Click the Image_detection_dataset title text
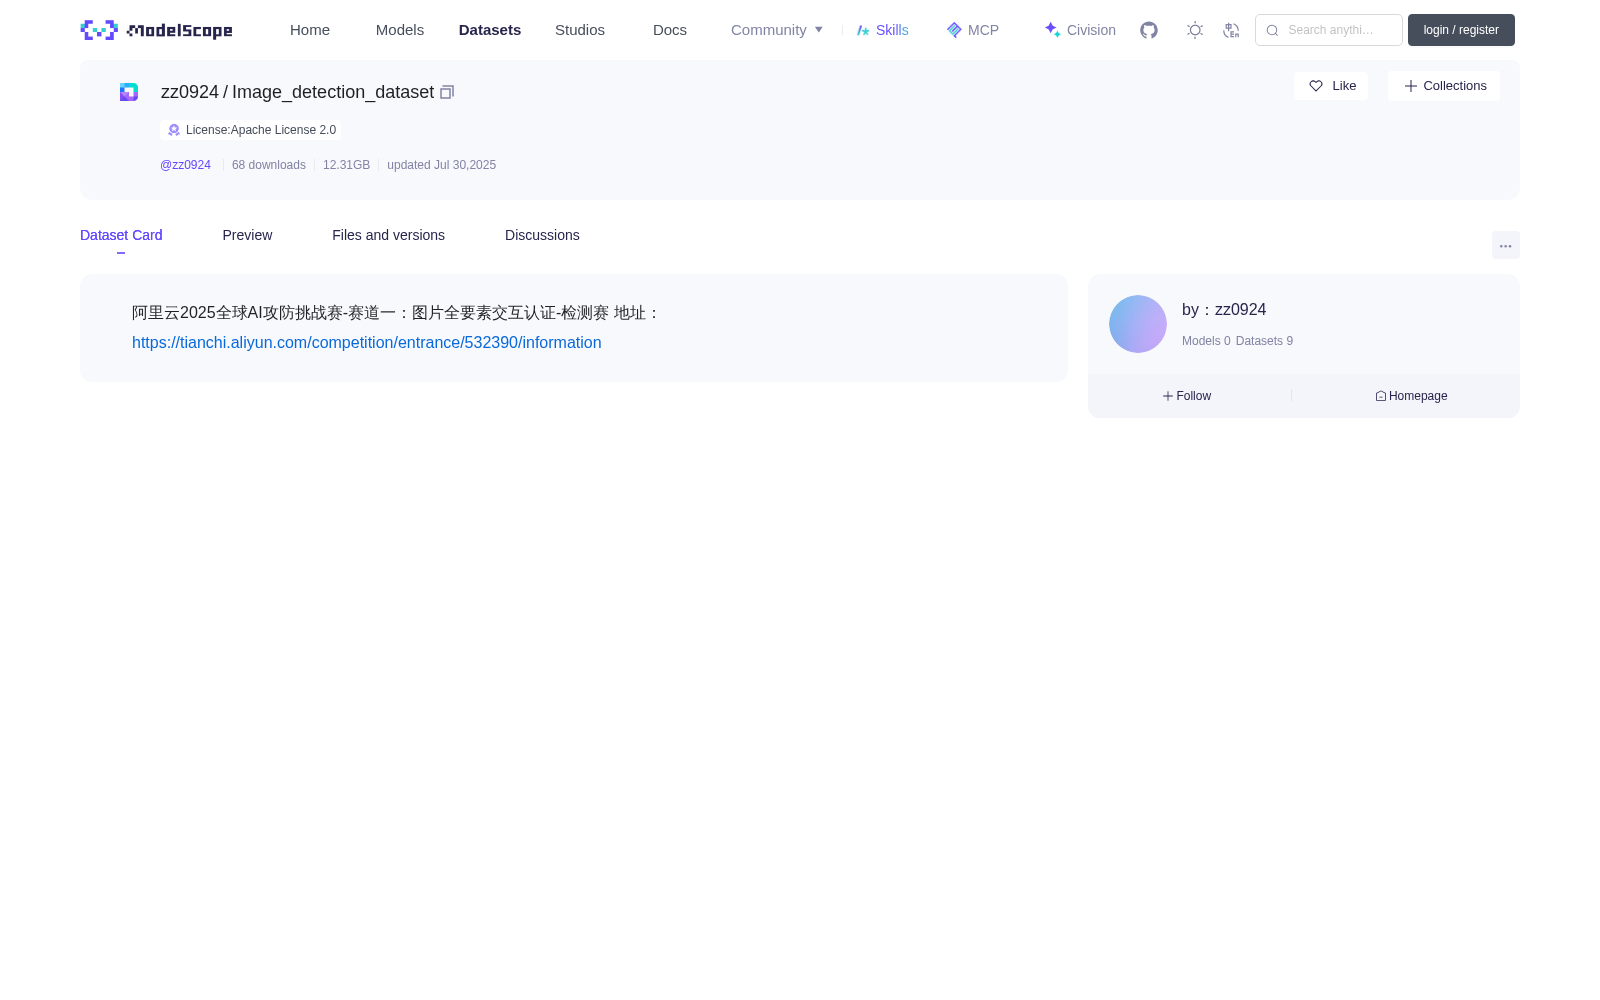Image resolution: width=1600 pixels, height=1000 pixels. (333, 92)
